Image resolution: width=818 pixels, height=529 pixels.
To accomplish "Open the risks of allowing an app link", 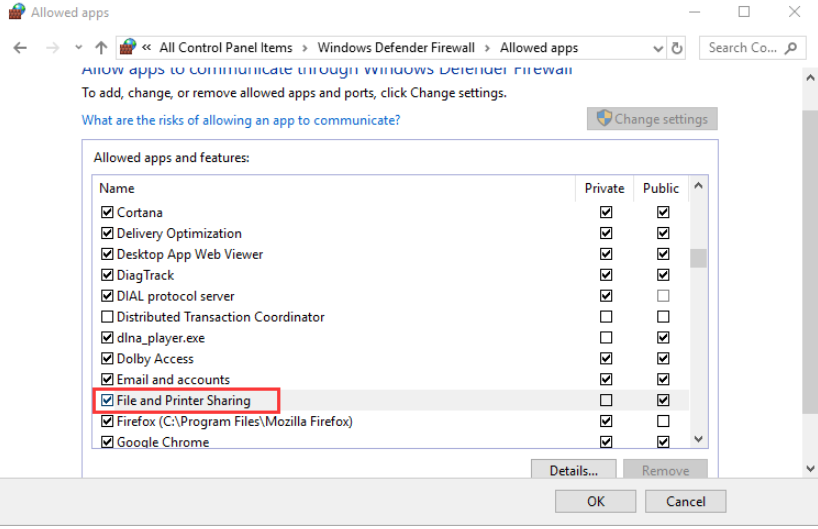I will coord(241,120).
